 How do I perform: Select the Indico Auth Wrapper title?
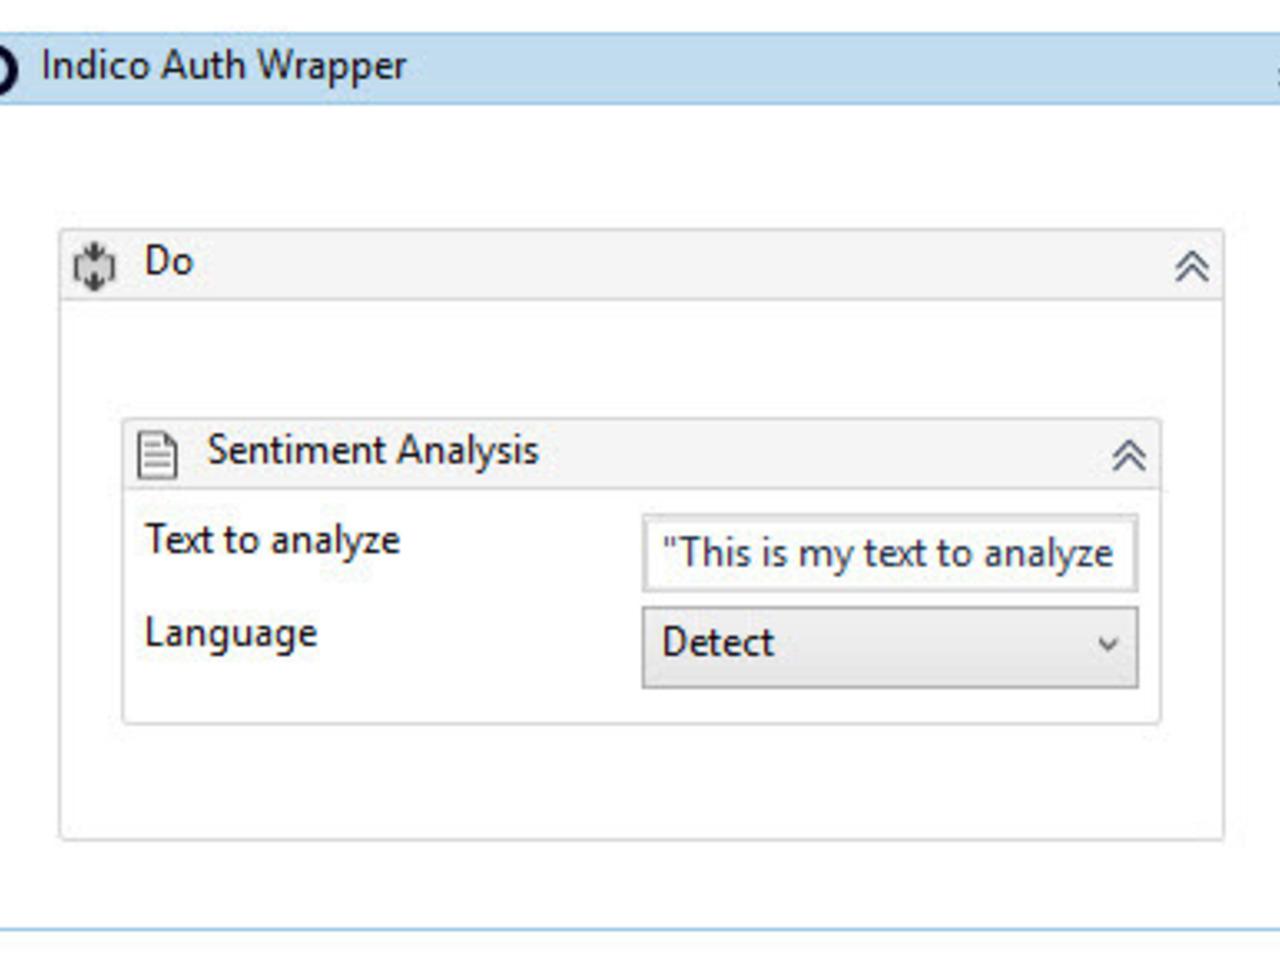(224, 67)
